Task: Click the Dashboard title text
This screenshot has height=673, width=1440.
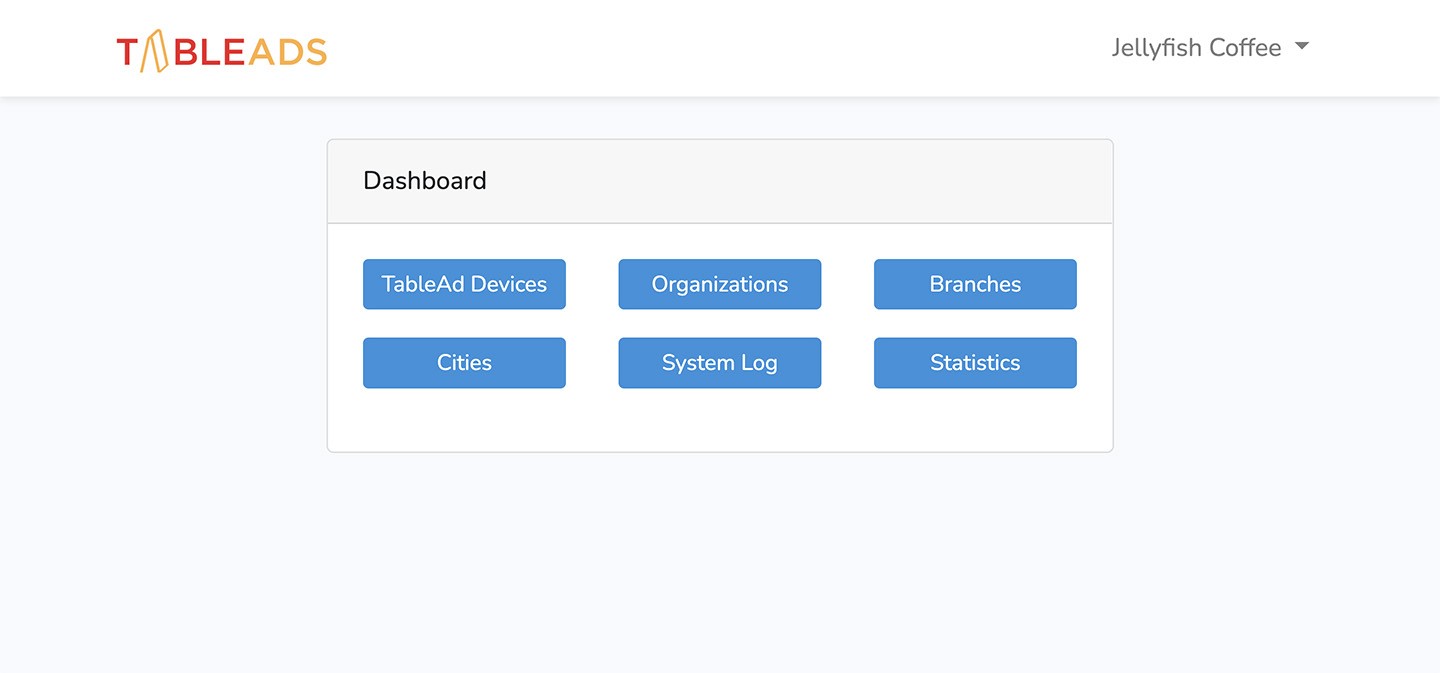Action: coord(424,181)
